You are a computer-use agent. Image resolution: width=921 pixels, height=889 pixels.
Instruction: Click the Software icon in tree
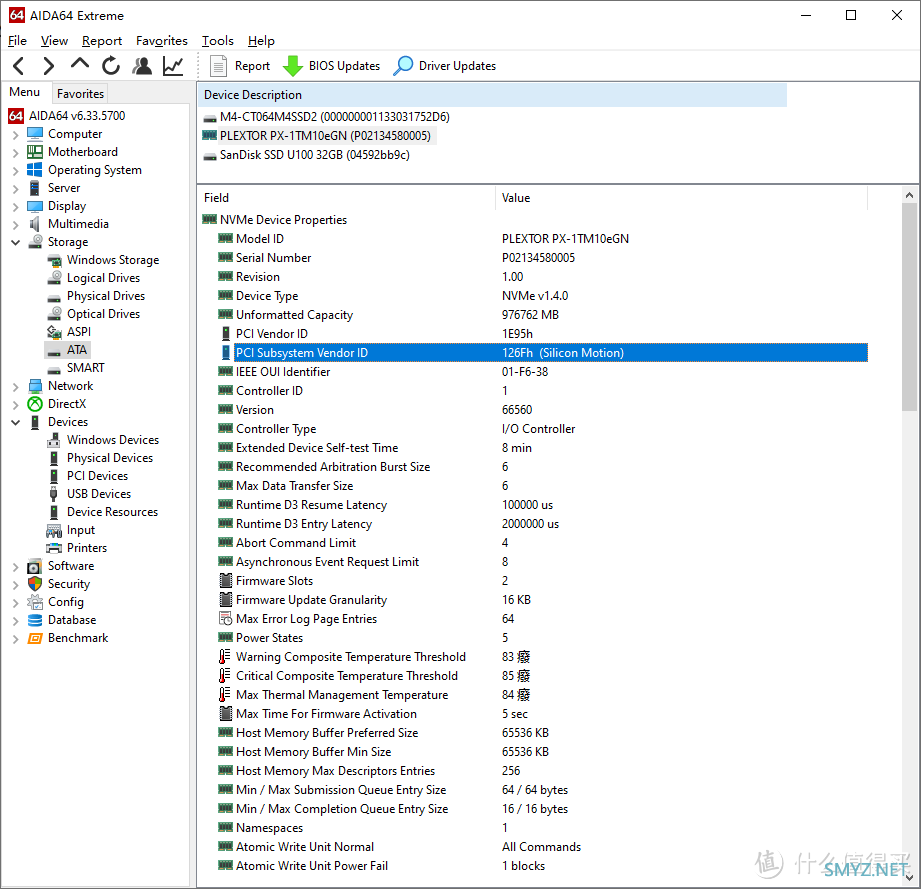tap(35, 566)
